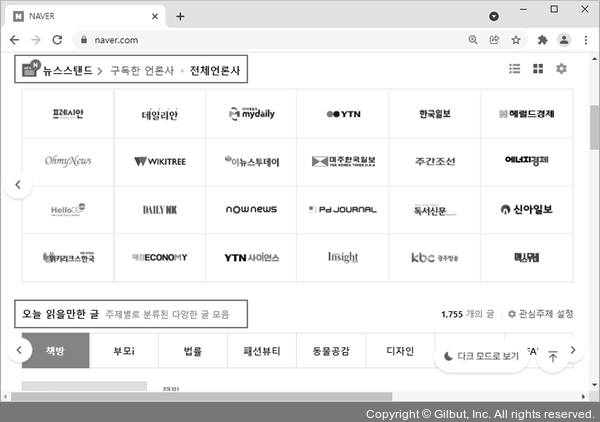The width and height of the screenshot is (600, 422).
Task: Switch newsstand to list view
Action: point(514,68)
